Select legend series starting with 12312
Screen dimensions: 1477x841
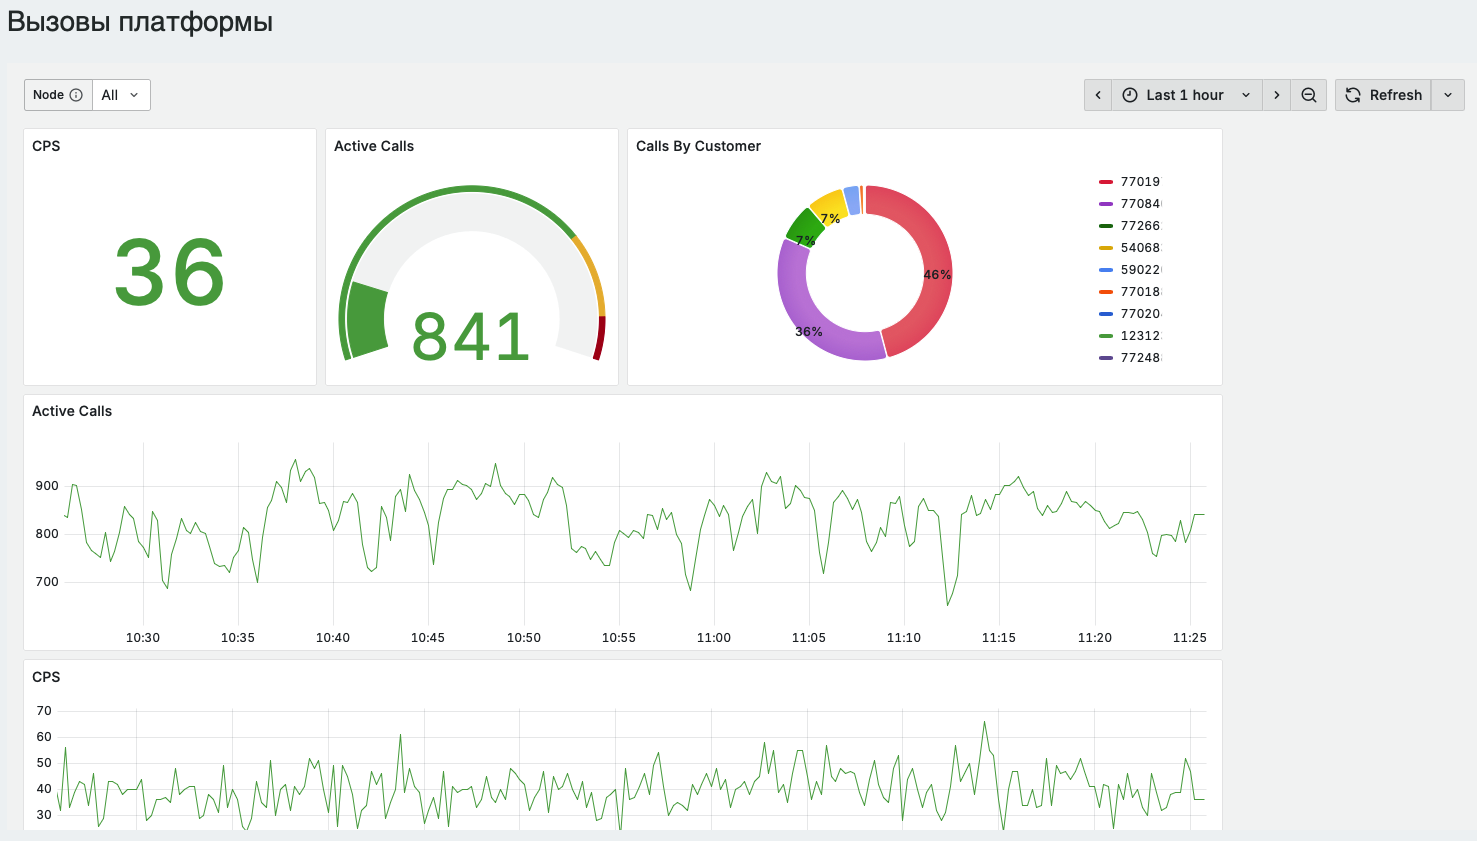pos(1140,336)
